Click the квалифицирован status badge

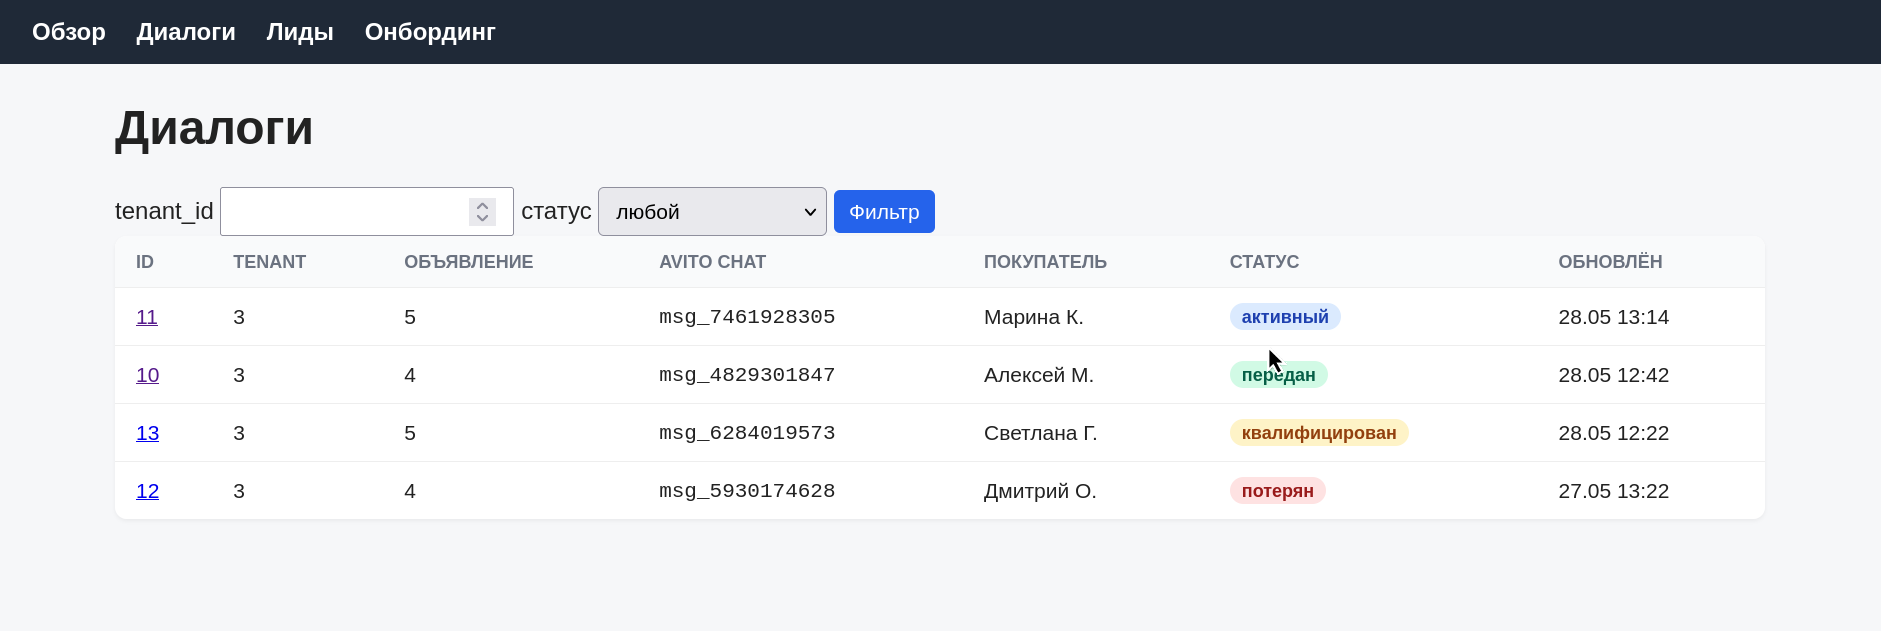pos(1319,433)
